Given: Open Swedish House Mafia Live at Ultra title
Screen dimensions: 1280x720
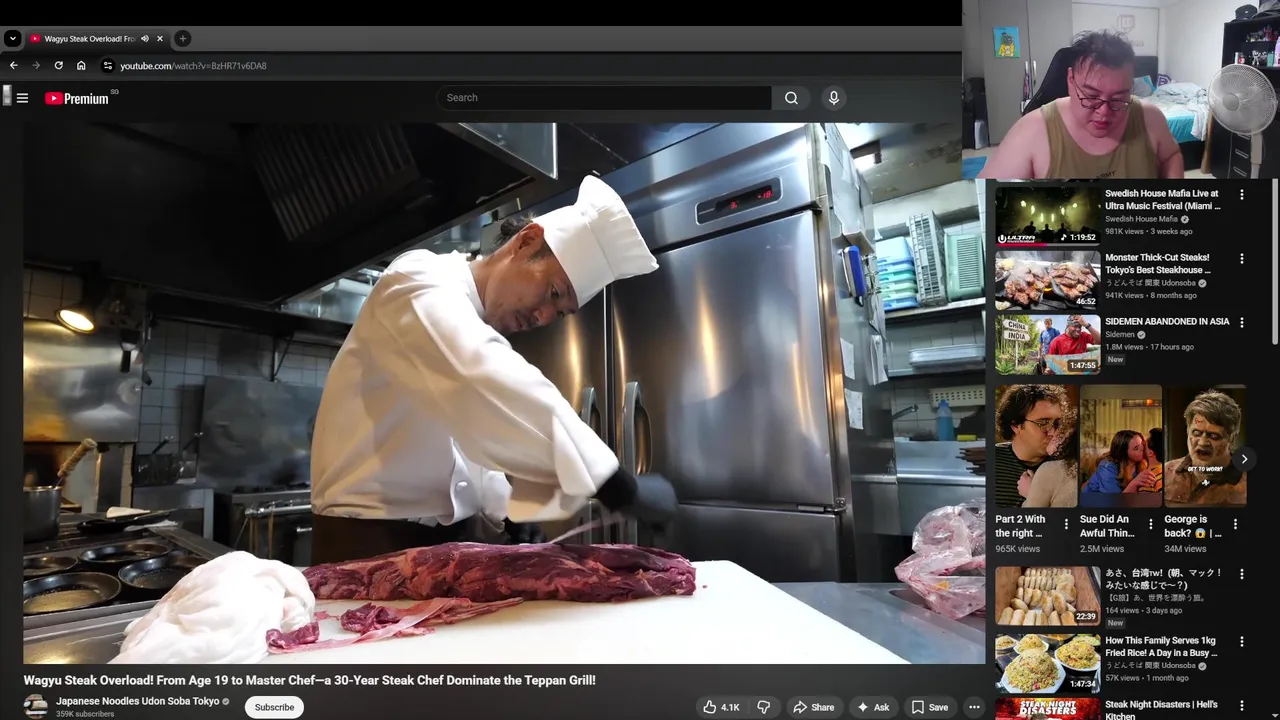Looking at the screenshot, I should coord(1162,200).
